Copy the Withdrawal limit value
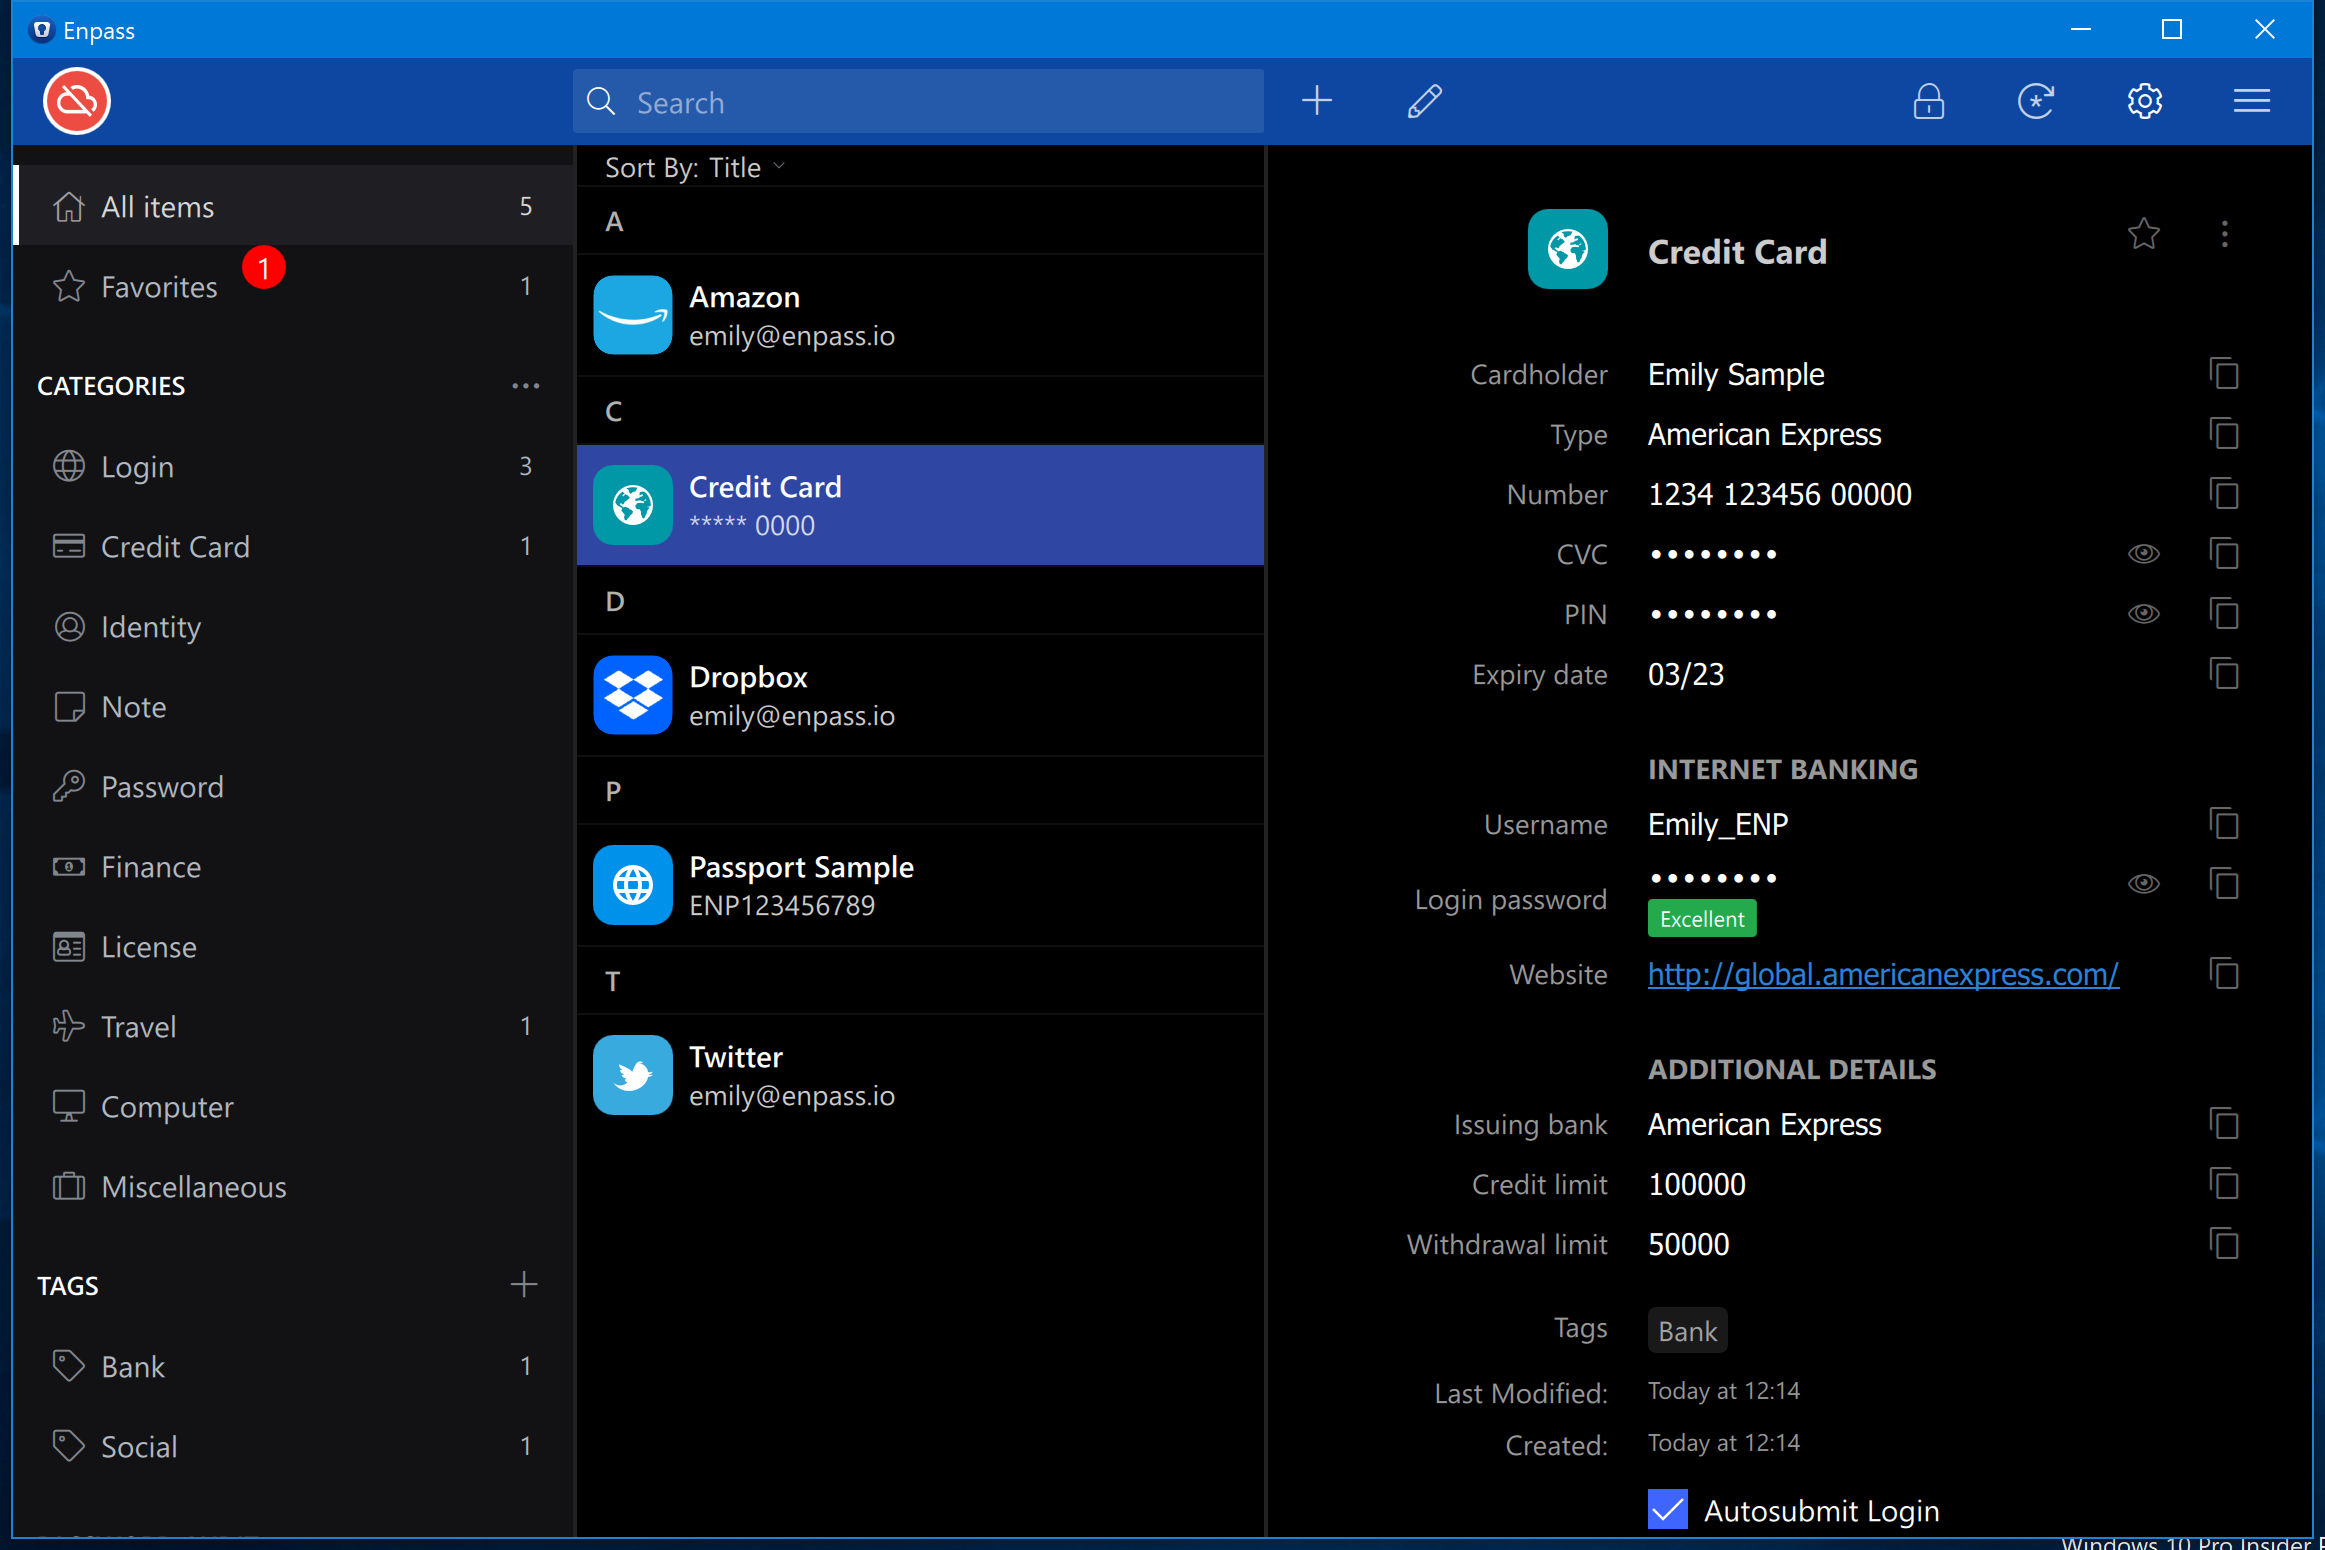 coord(2224,1244)
